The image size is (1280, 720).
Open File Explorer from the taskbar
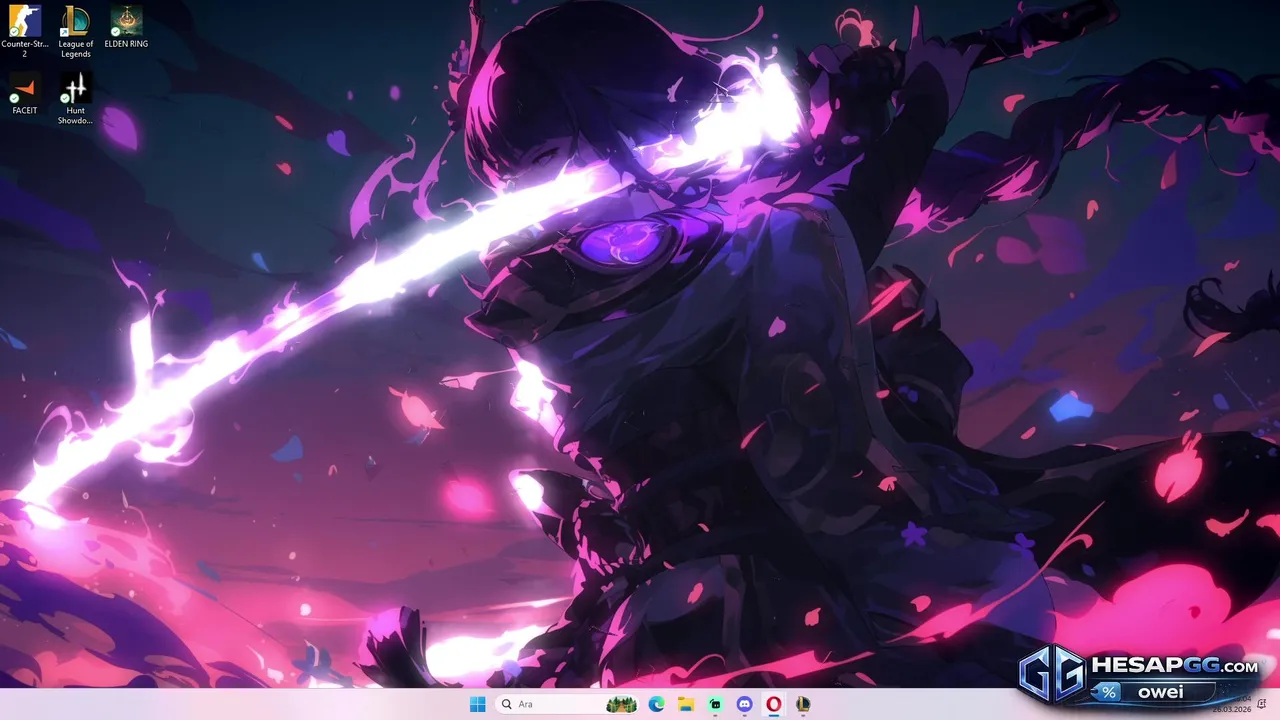click(686, 704)
